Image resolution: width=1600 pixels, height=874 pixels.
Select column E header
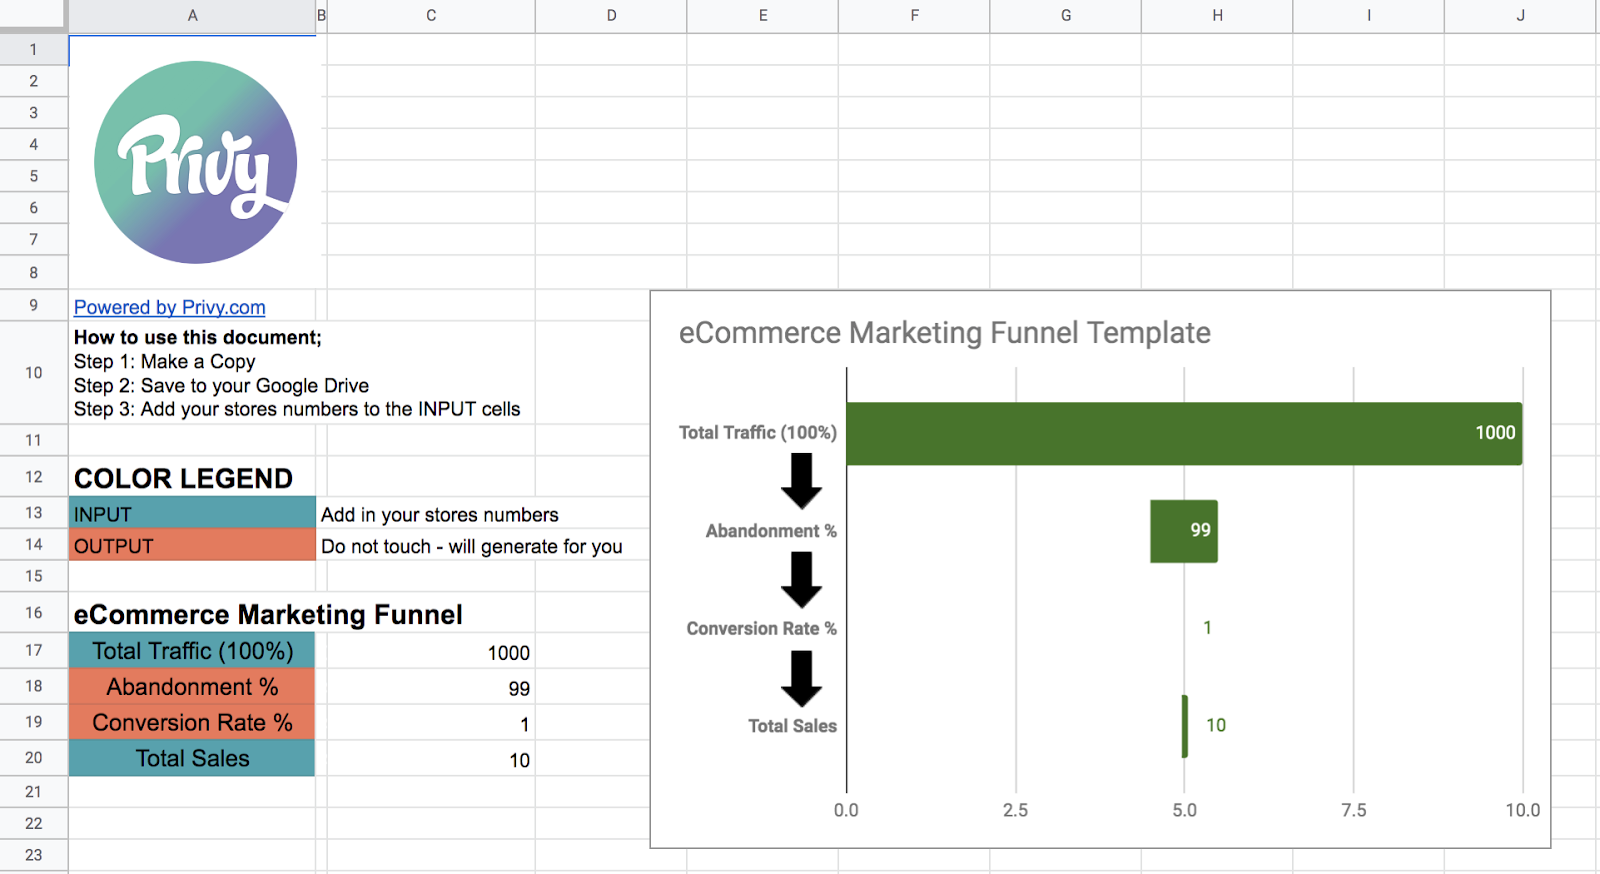pyautogui.click(x=763, y=15)
